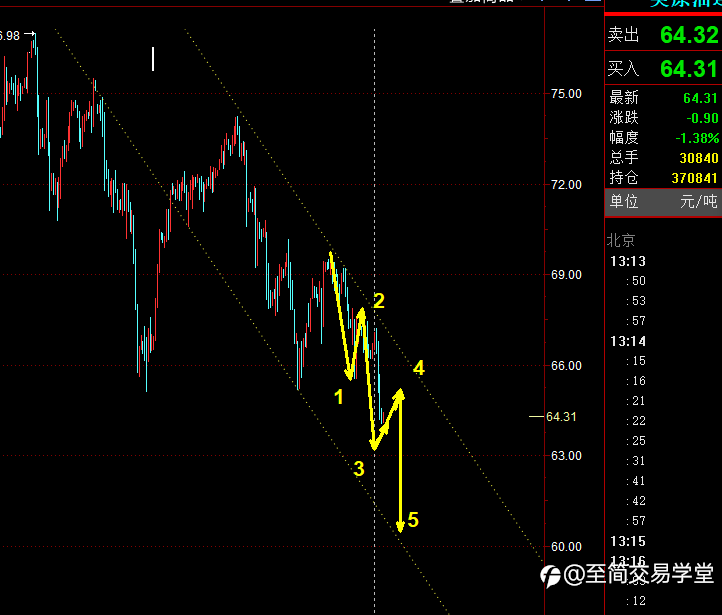Click the 买入 buy price 64.31
This screenshot has width=722, height=615.
689,69
